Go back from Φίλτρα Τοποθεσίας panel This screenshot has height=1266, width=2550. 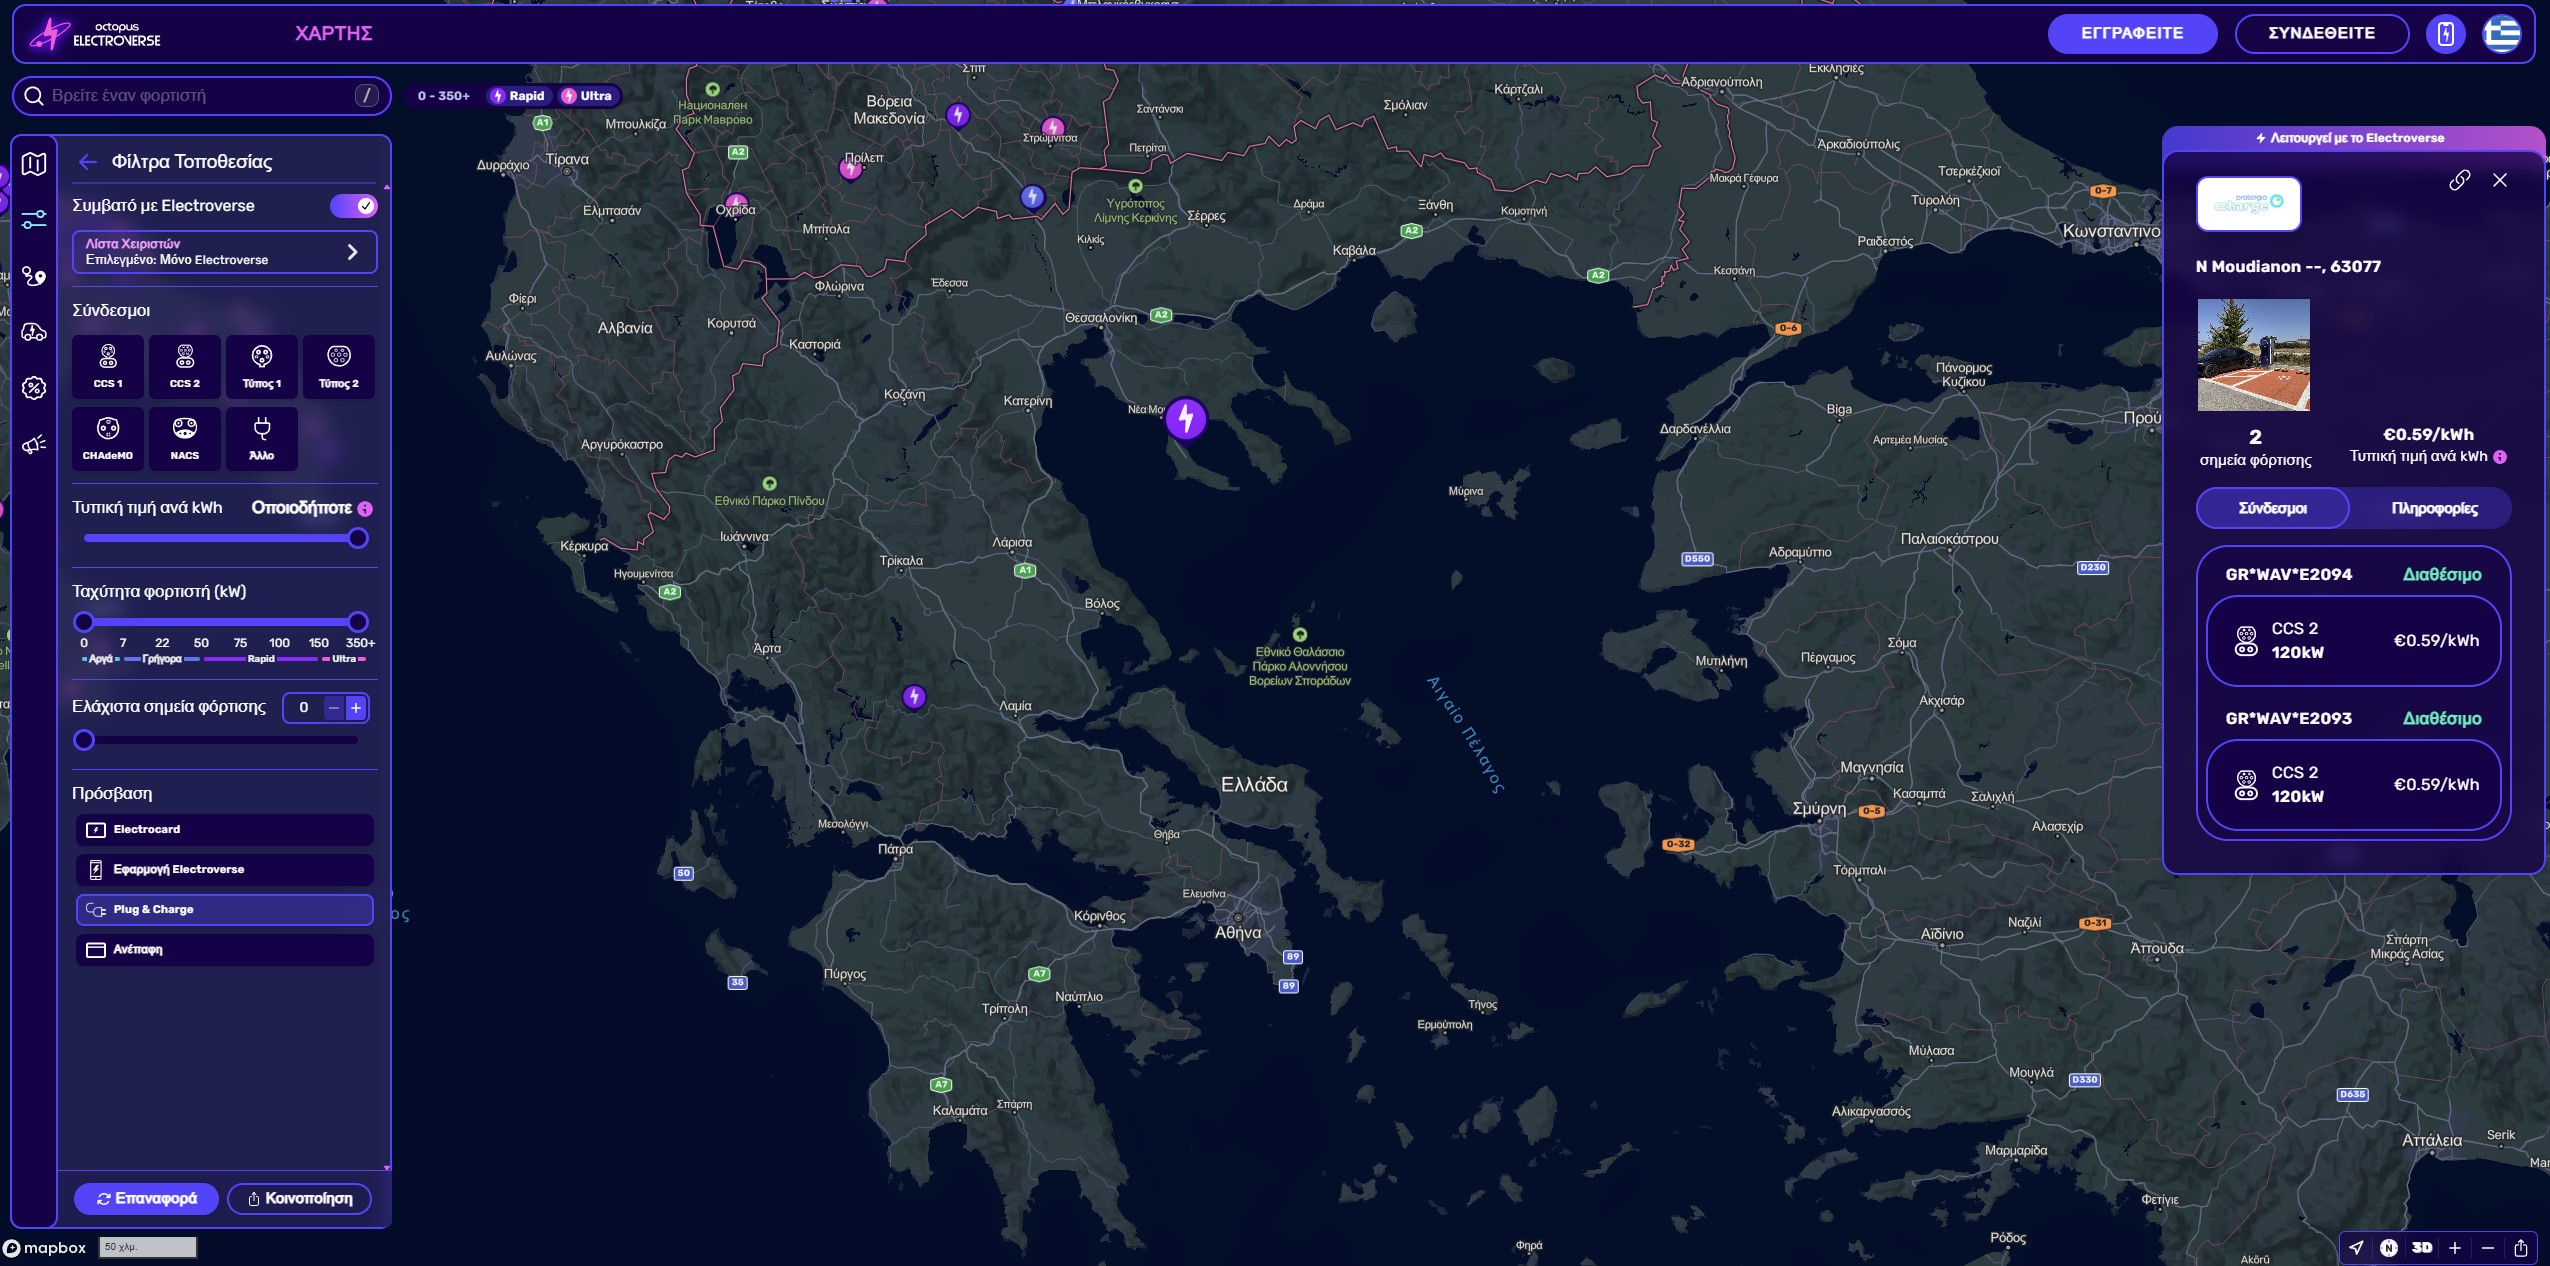[88, 162]
